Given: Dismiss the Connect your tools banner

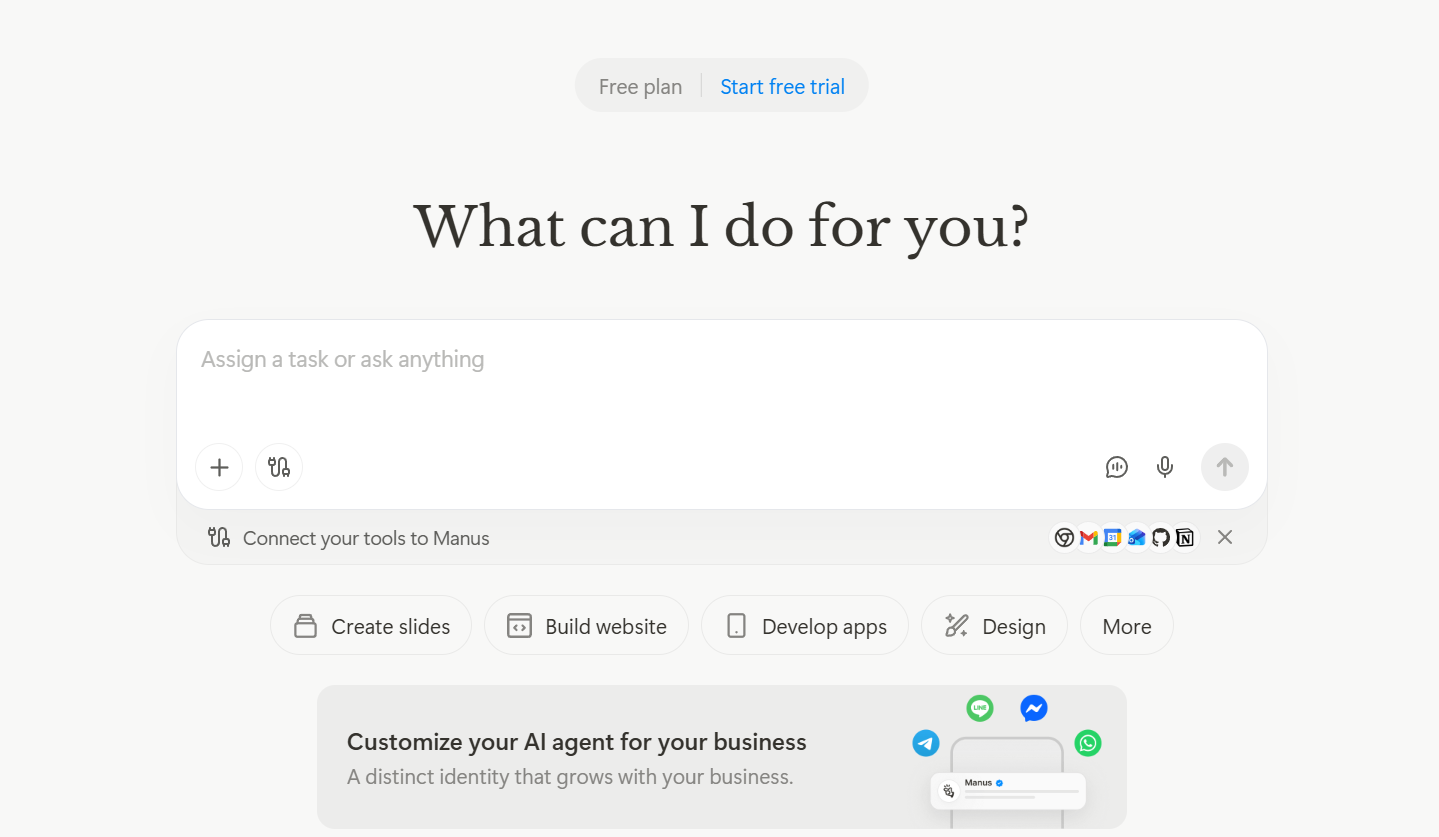Looking at the screenshot, I should 1225,538.
